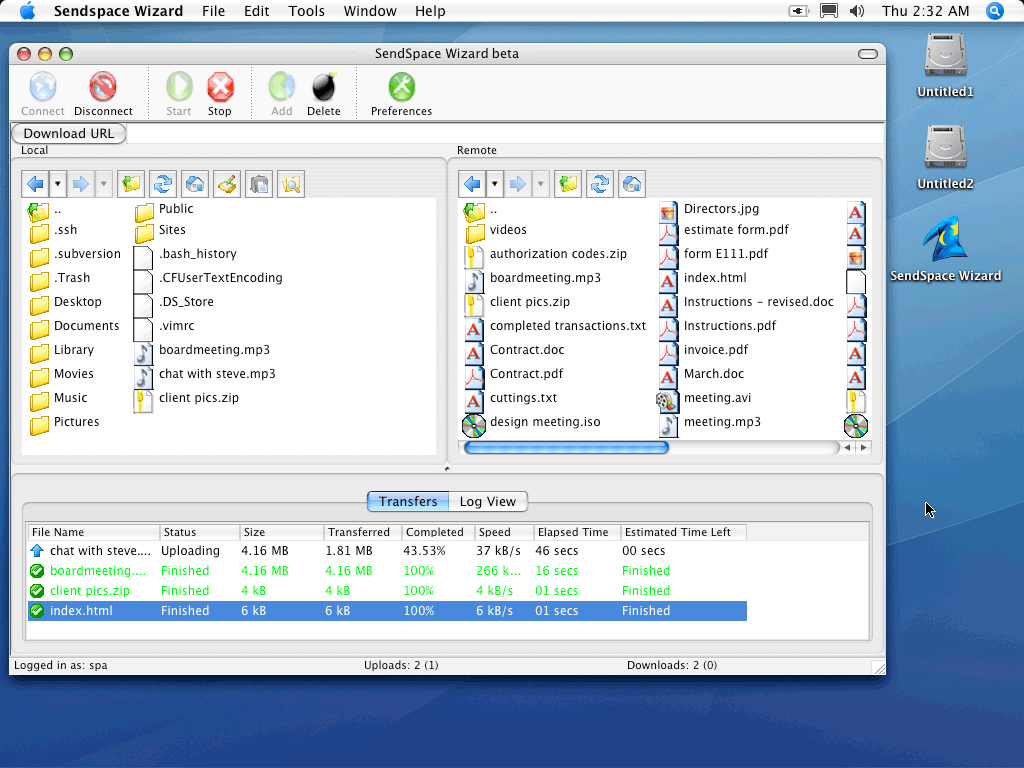Open Local forward history dropdown arrow

(x=103, y=184)
